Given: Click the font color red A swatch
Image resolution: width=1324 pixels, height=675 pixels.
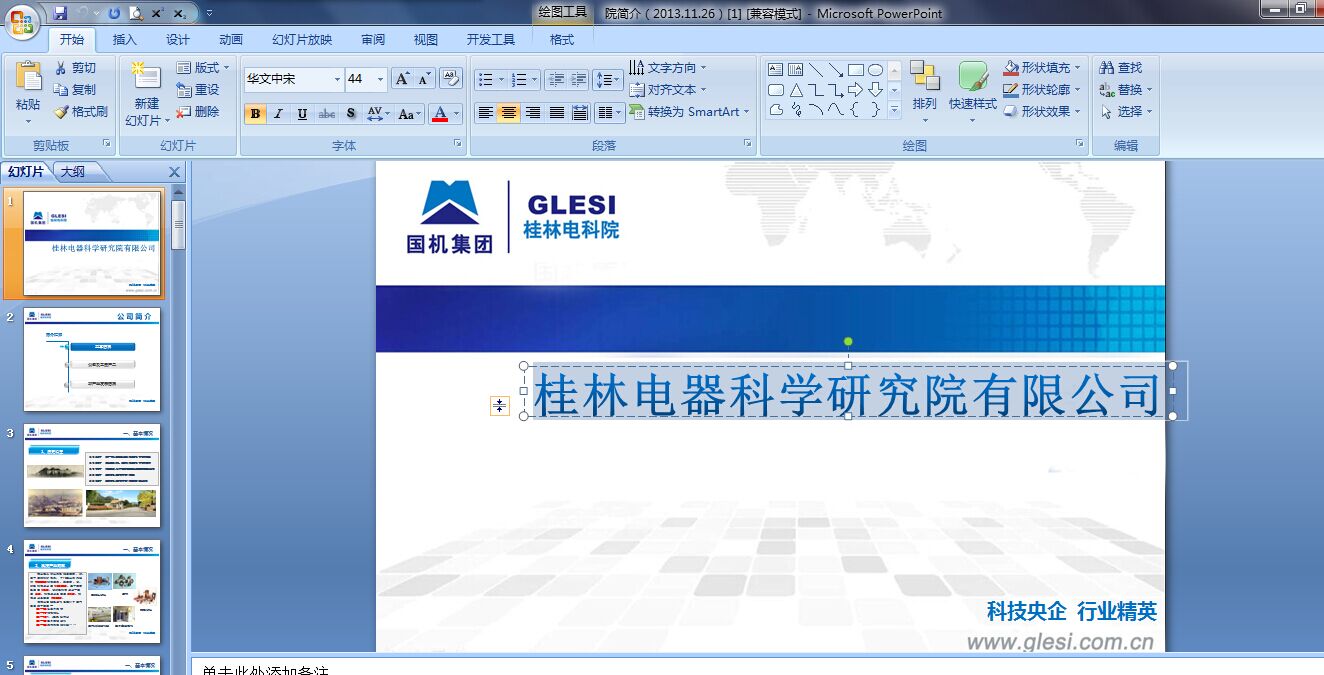Looking at the screenshot, I should click(x=439, y=114).
